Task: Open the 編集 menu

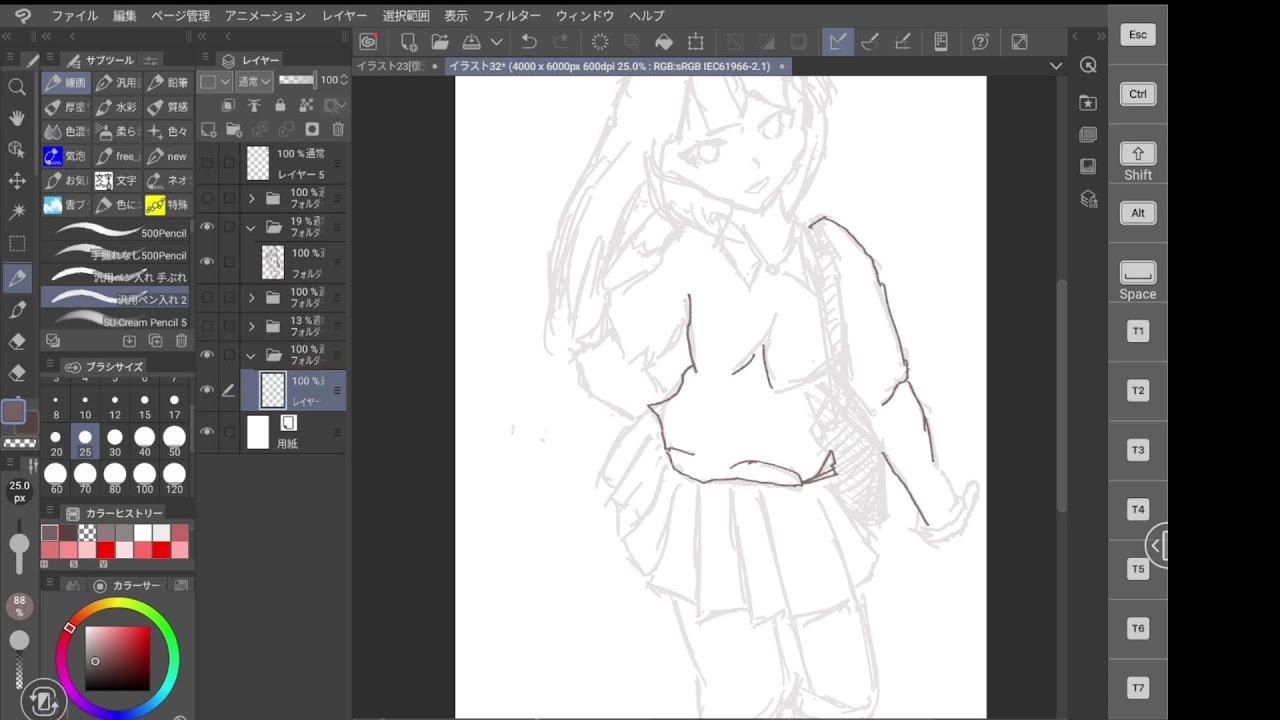Action: 125,16
